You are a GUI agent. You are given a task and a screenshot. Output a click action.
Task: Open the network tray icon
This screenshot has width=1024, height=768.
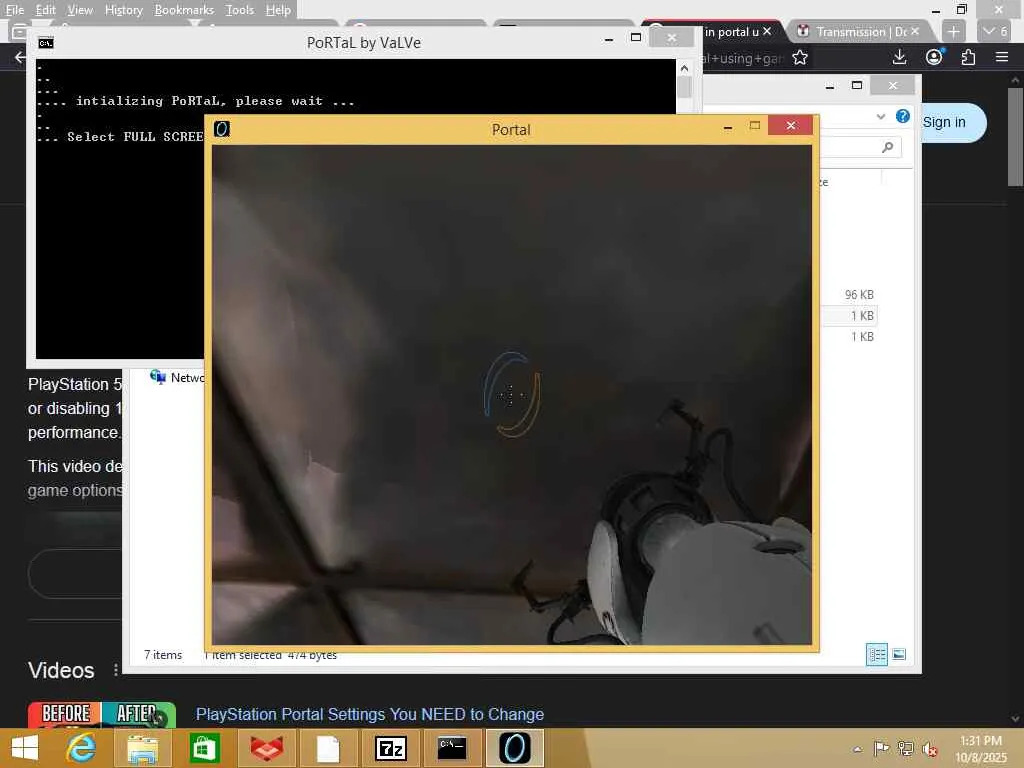906,748
